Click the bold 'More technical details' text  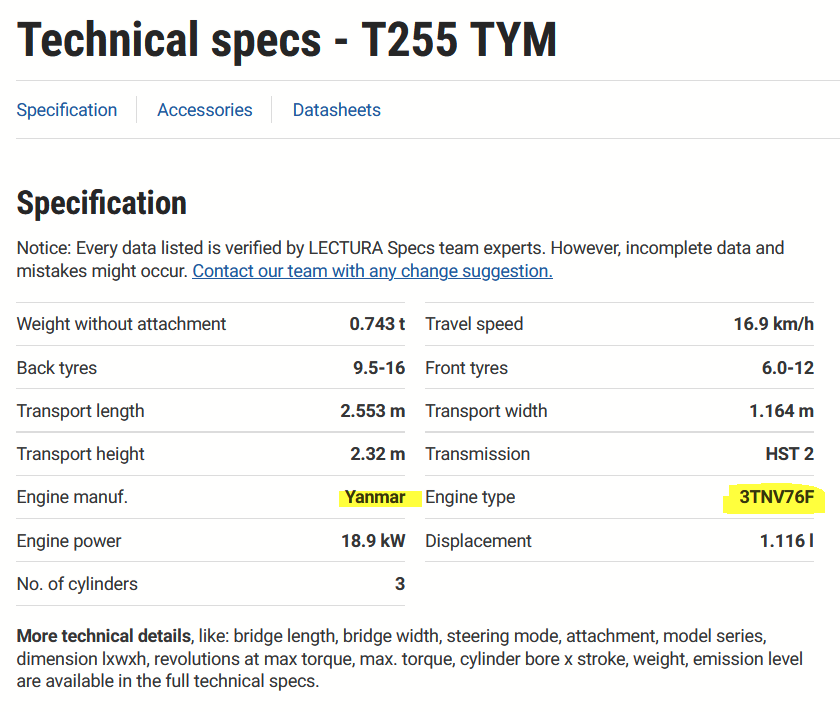[103, 636]
